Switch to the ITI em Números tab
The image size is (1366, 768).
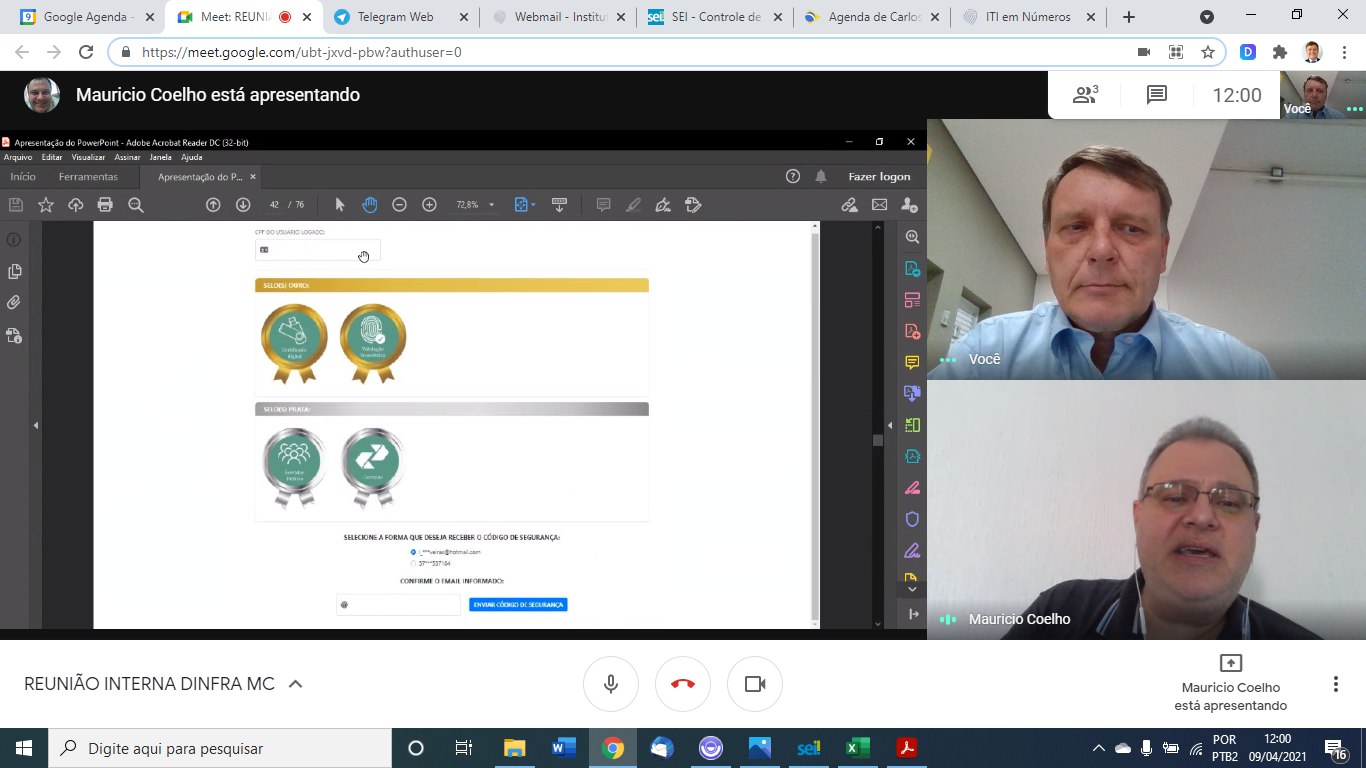[1025, 17]
